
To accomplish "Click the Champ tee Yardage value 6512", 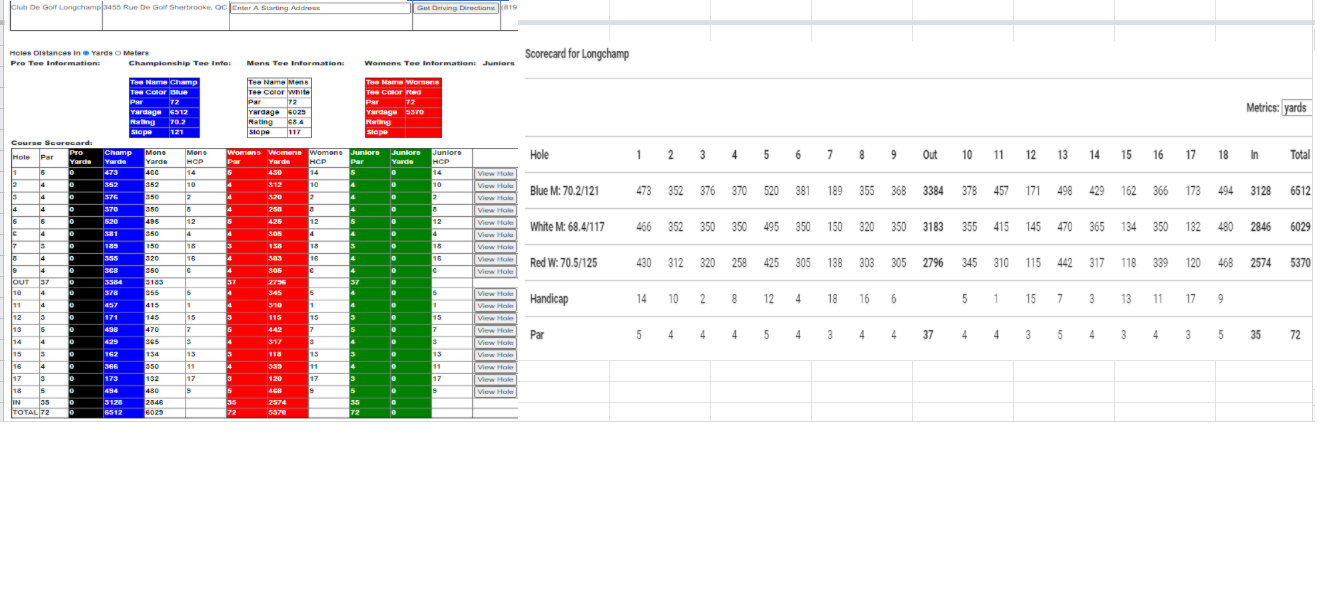I will [x=184, y=112].
